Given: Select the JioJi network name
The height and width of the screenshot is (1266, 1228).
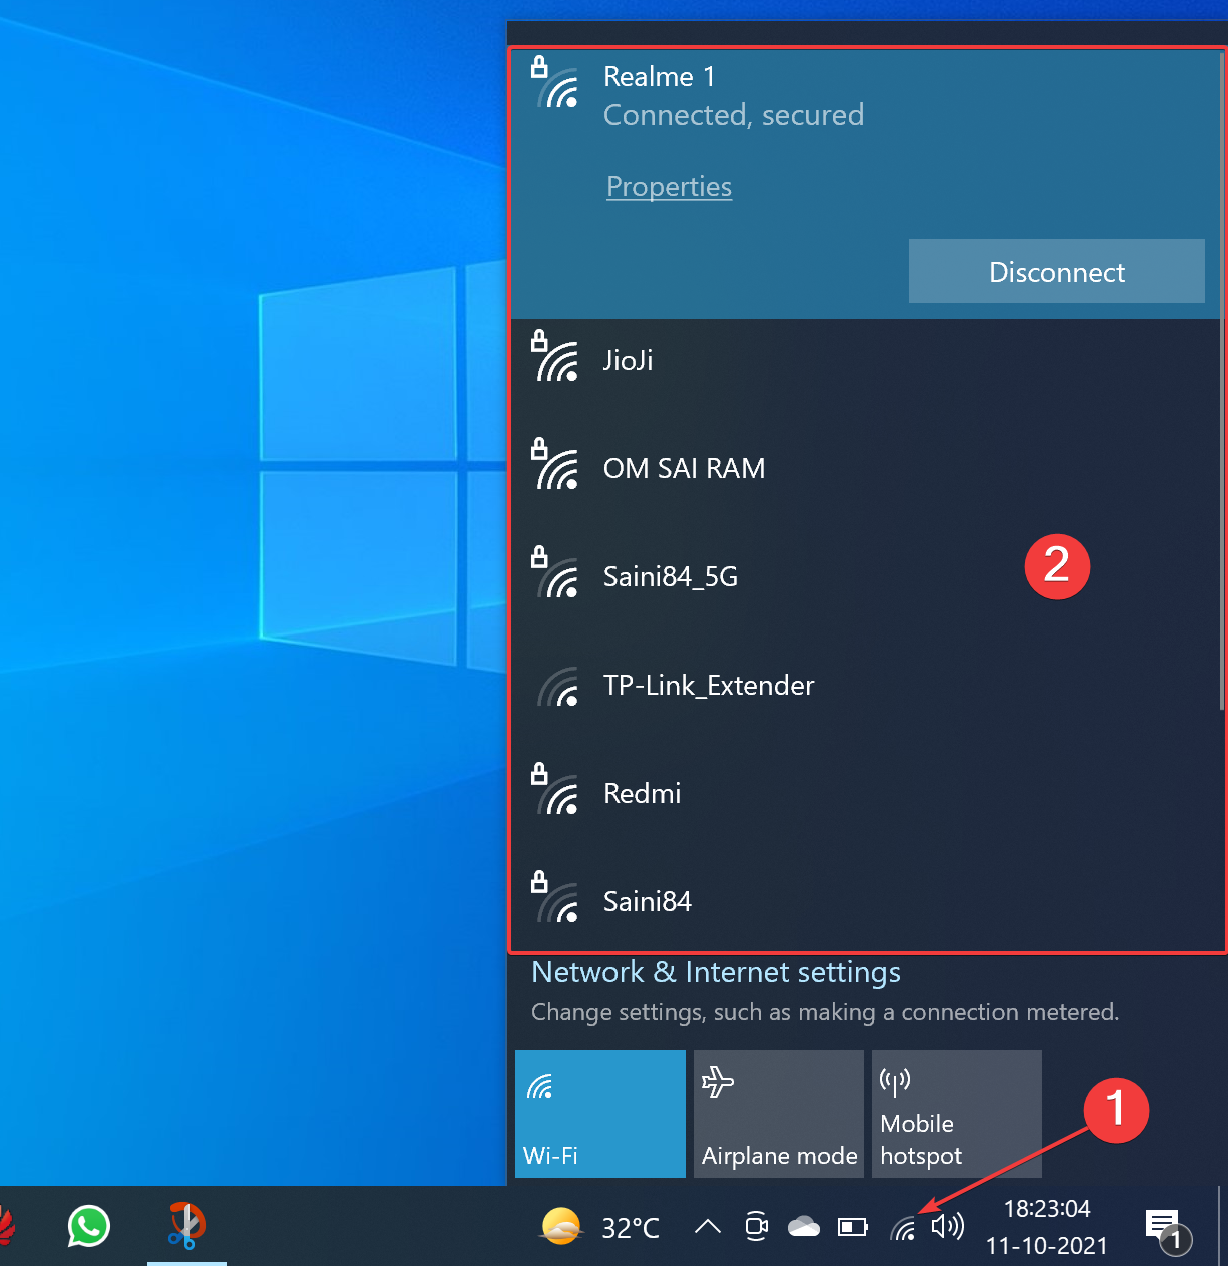Looking at the screenshot, I should coord(628,360).
